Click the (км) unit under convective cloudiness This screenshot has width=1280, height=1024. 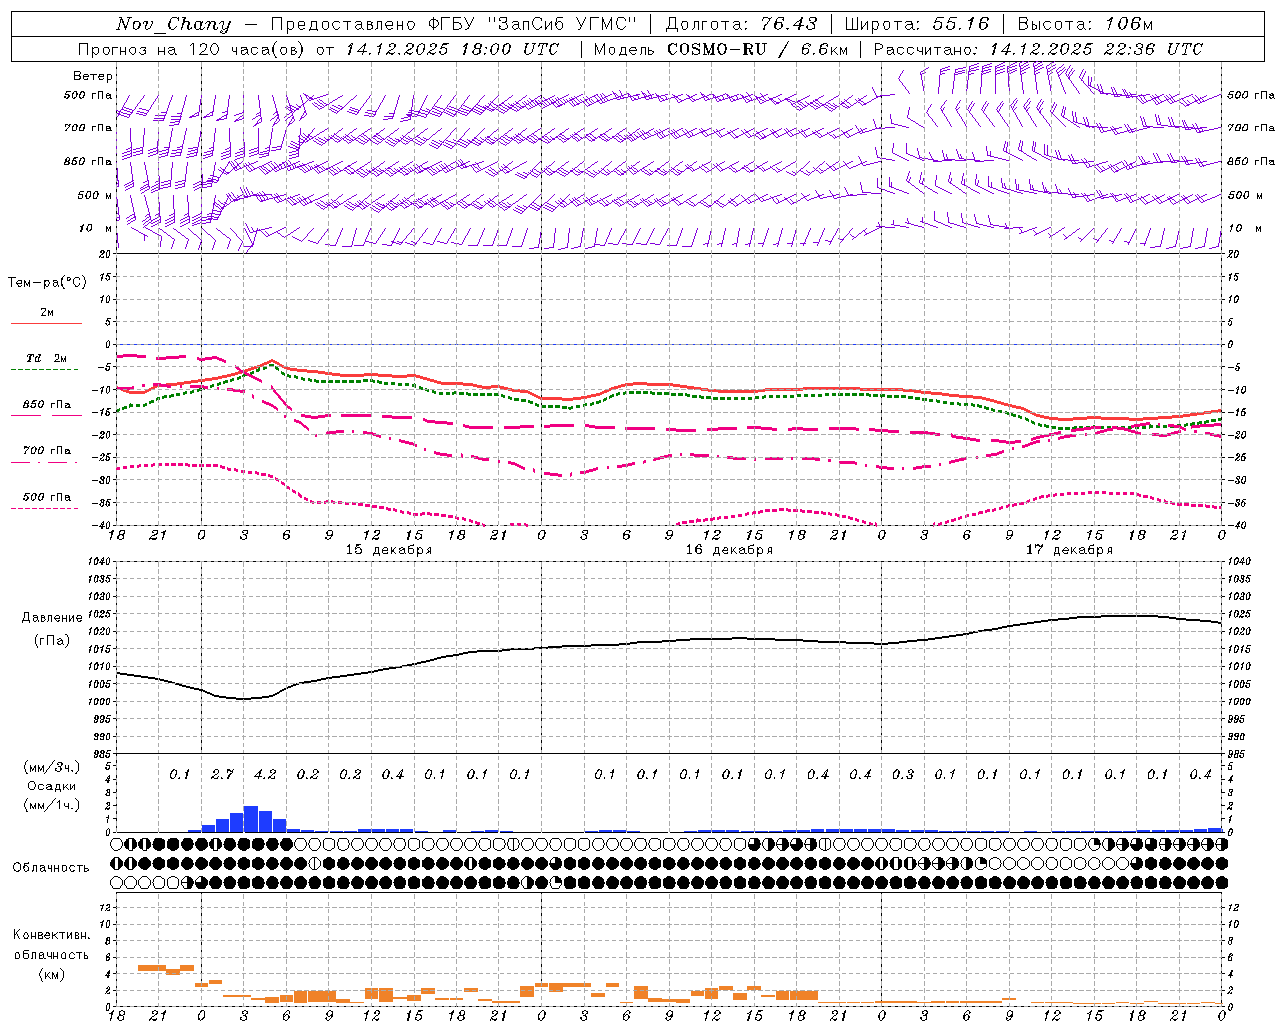coord(51,974)
